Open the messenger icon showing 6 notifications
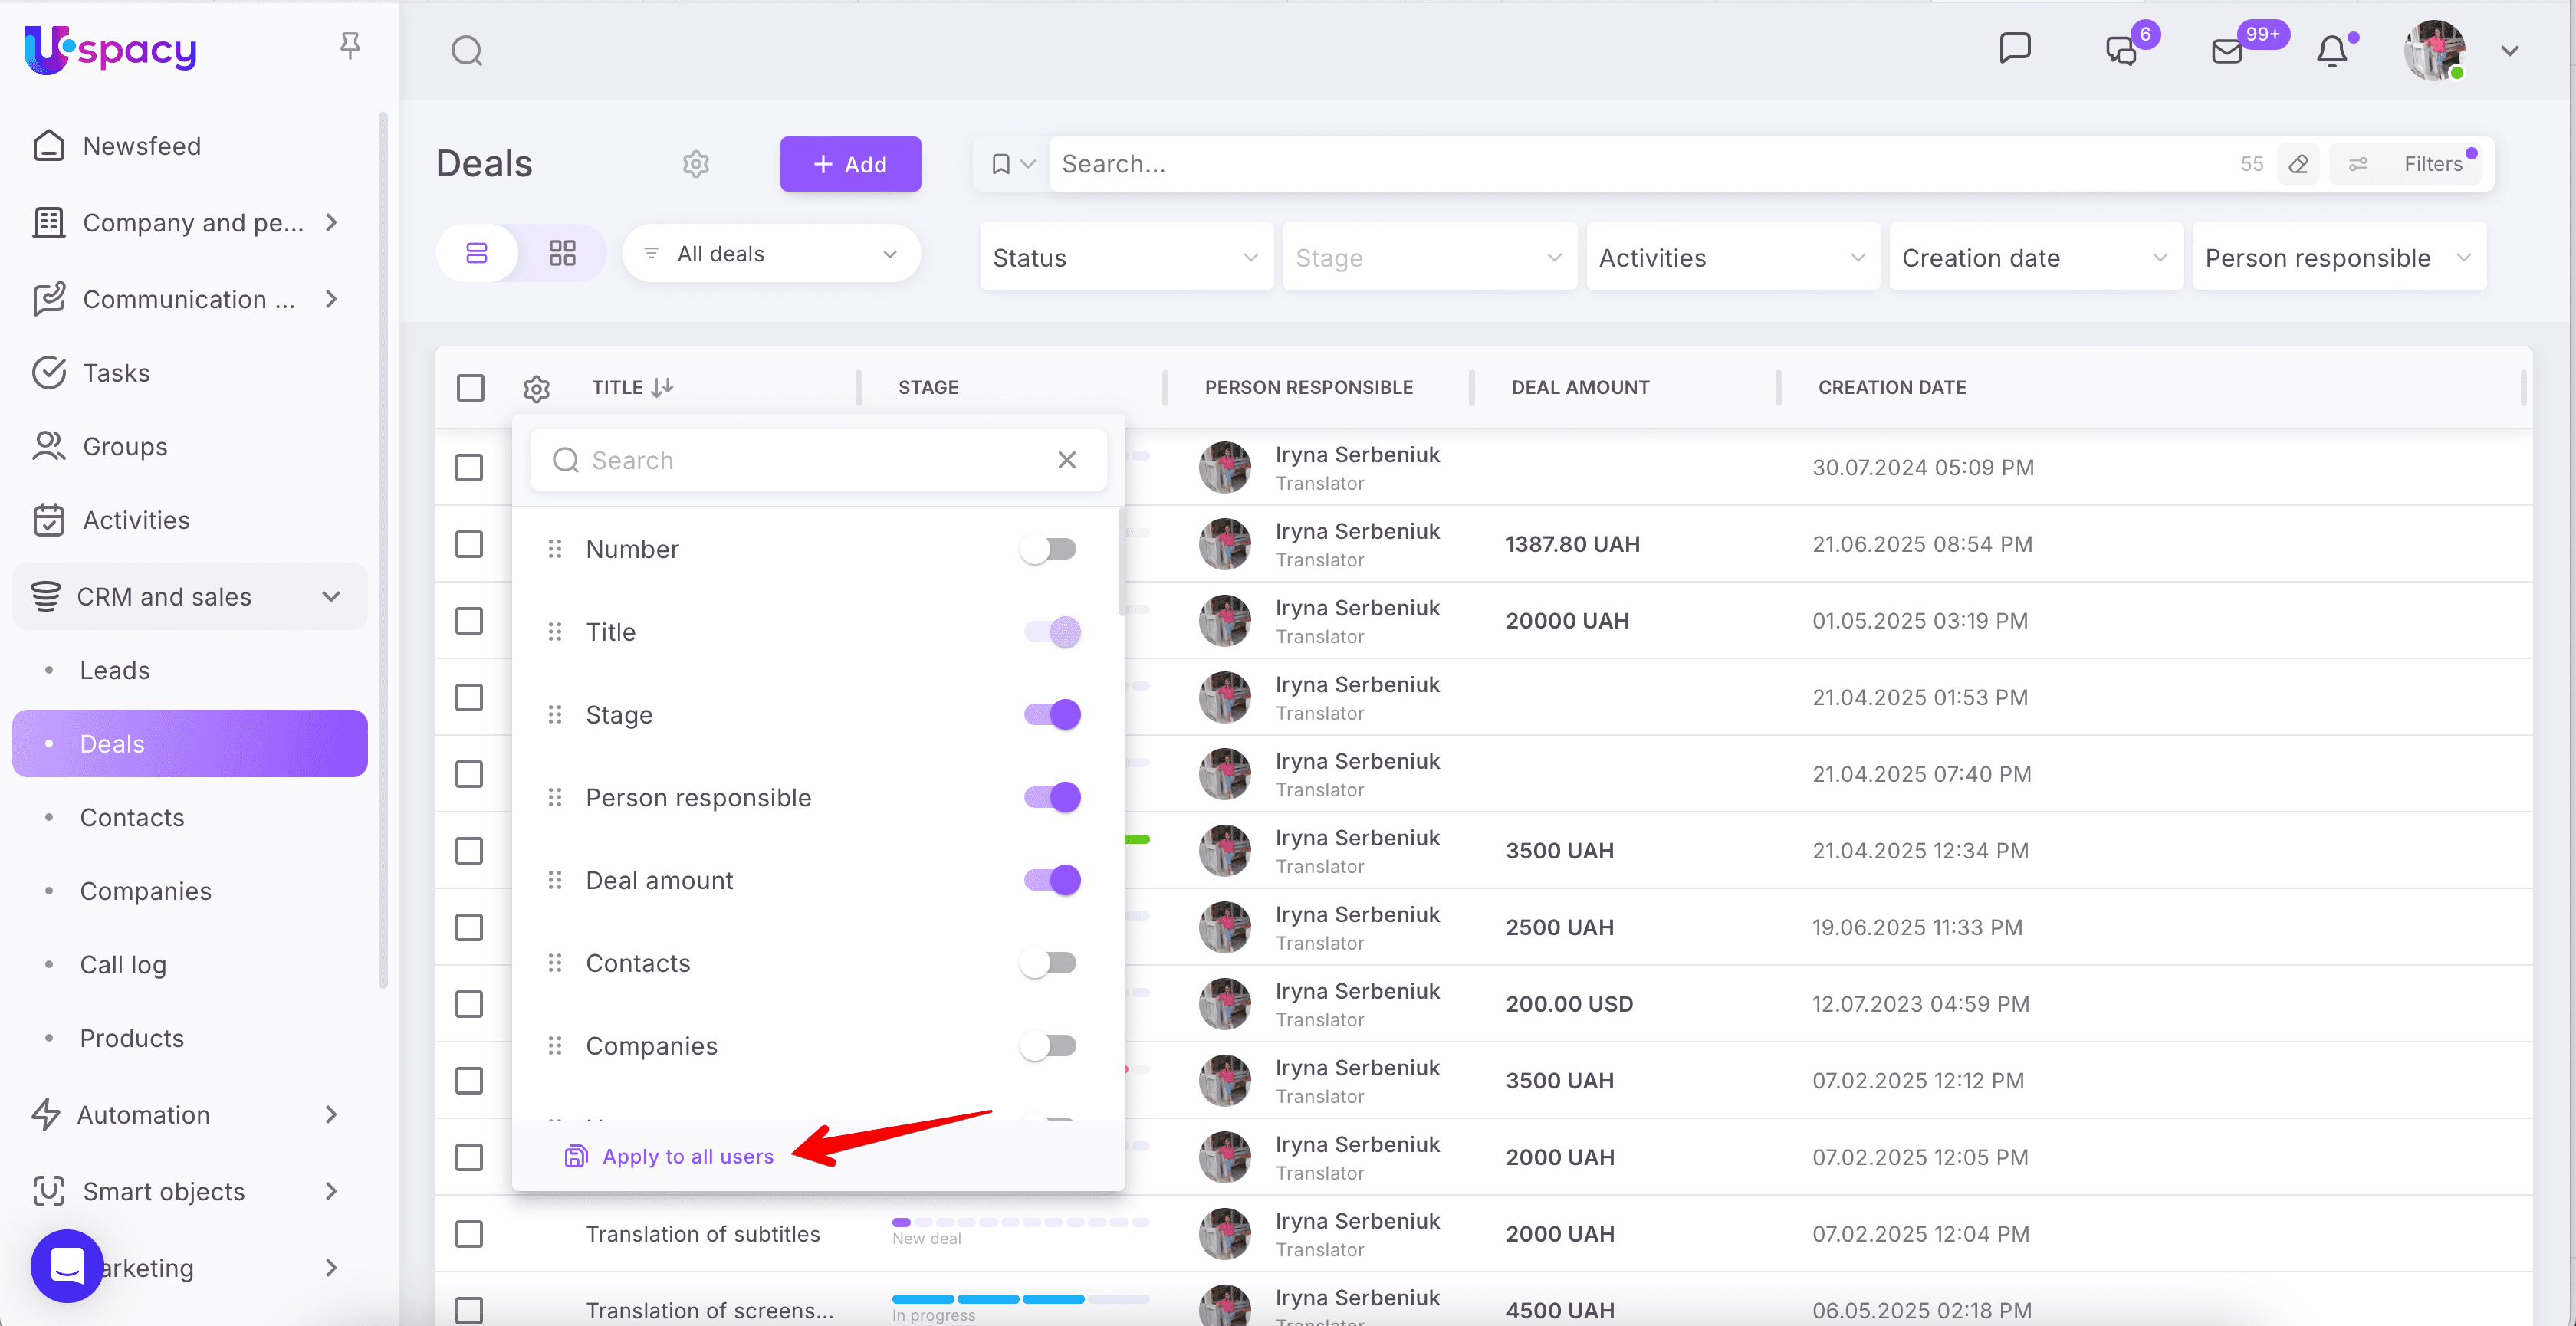 2119,50
